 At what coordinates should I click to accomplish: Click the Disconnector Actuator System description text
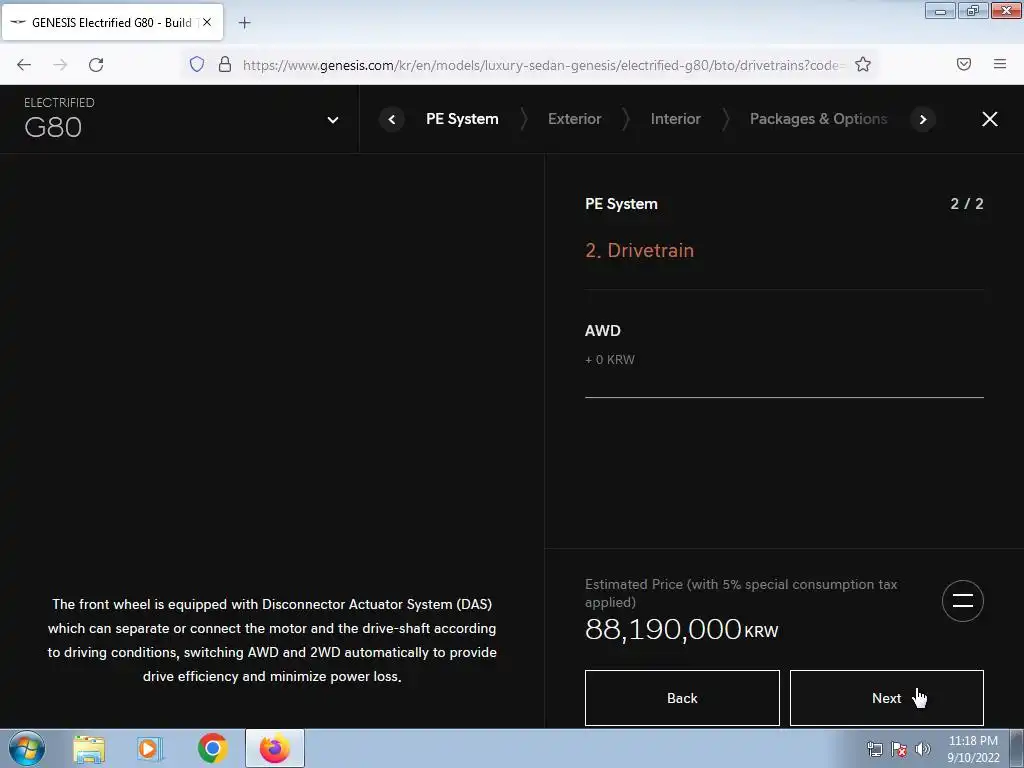pos(272,640)
